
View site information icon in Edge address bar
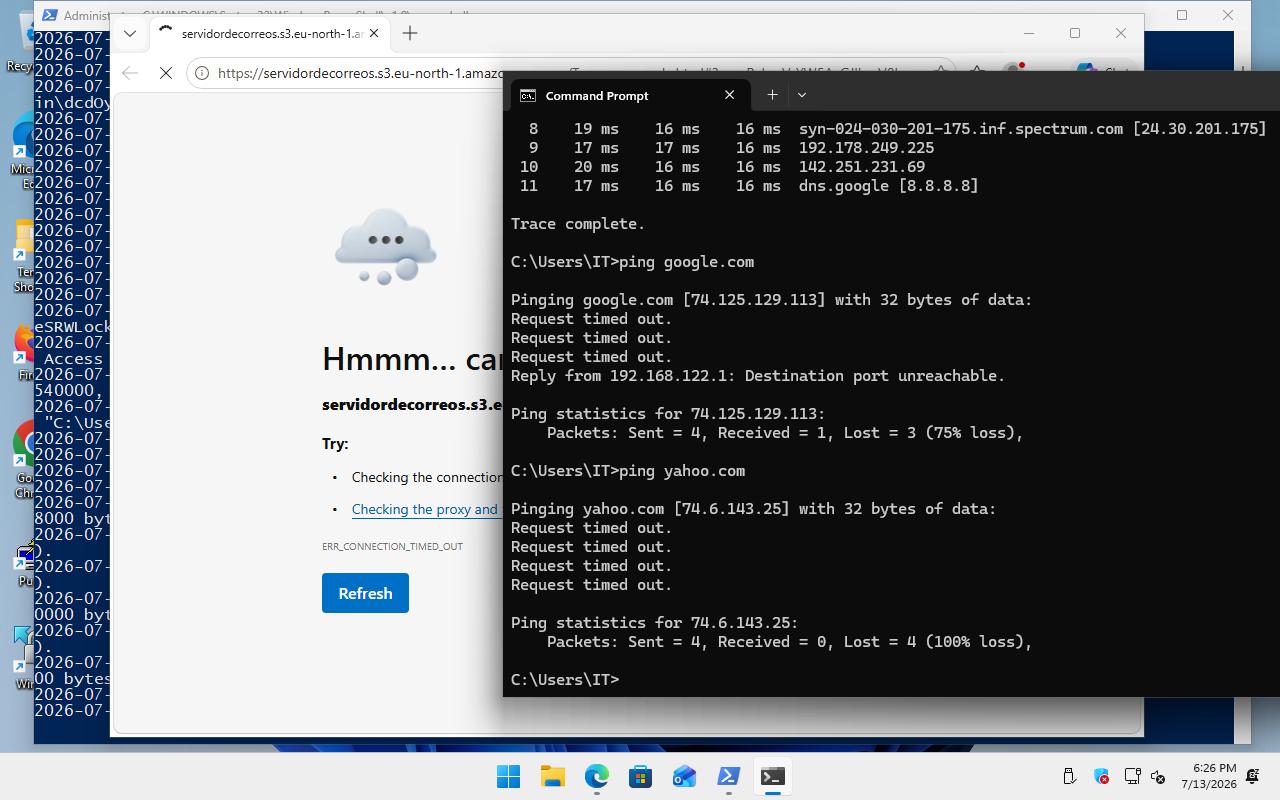pos(202,73)
